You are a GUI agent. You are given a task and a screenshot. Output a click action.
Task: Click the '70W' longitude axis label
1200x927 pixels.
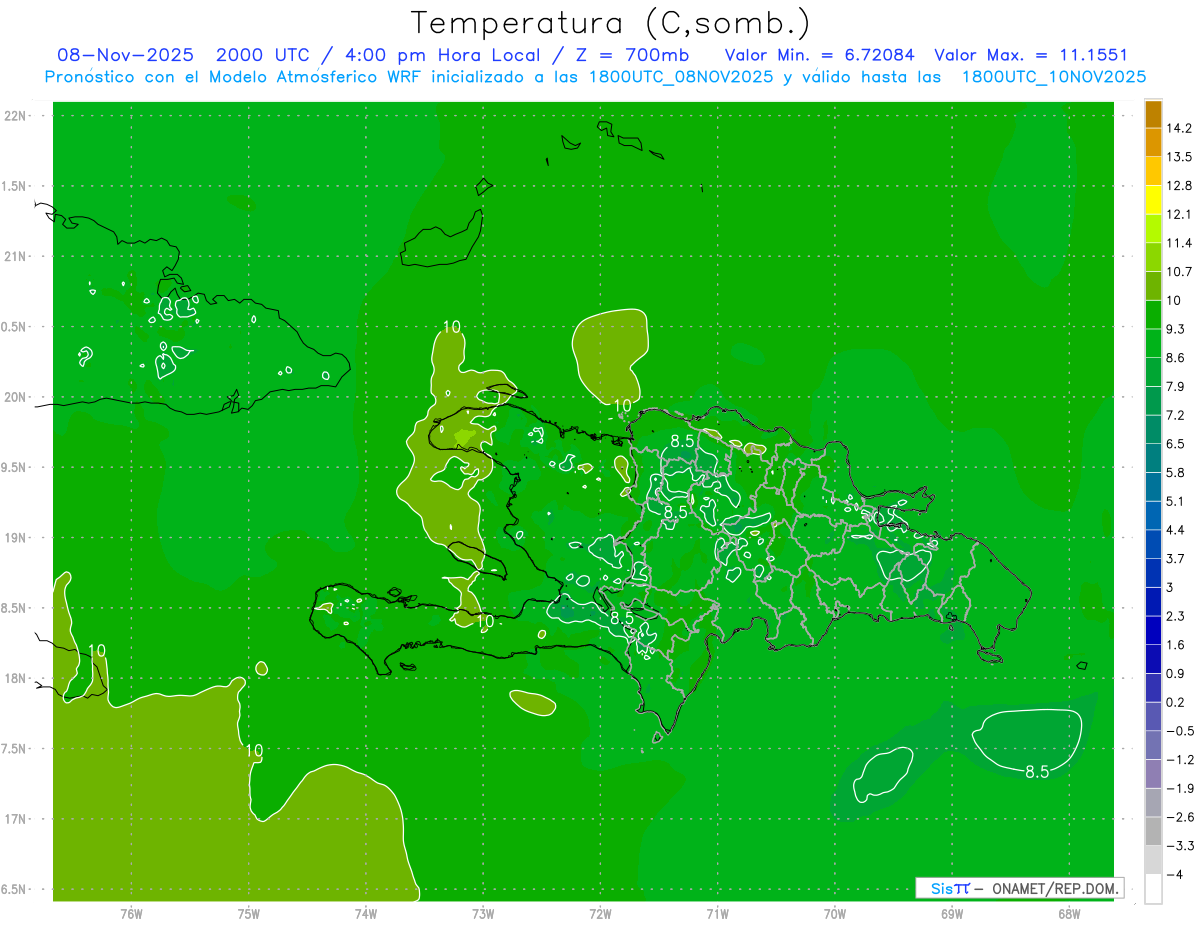pos(834,913)
